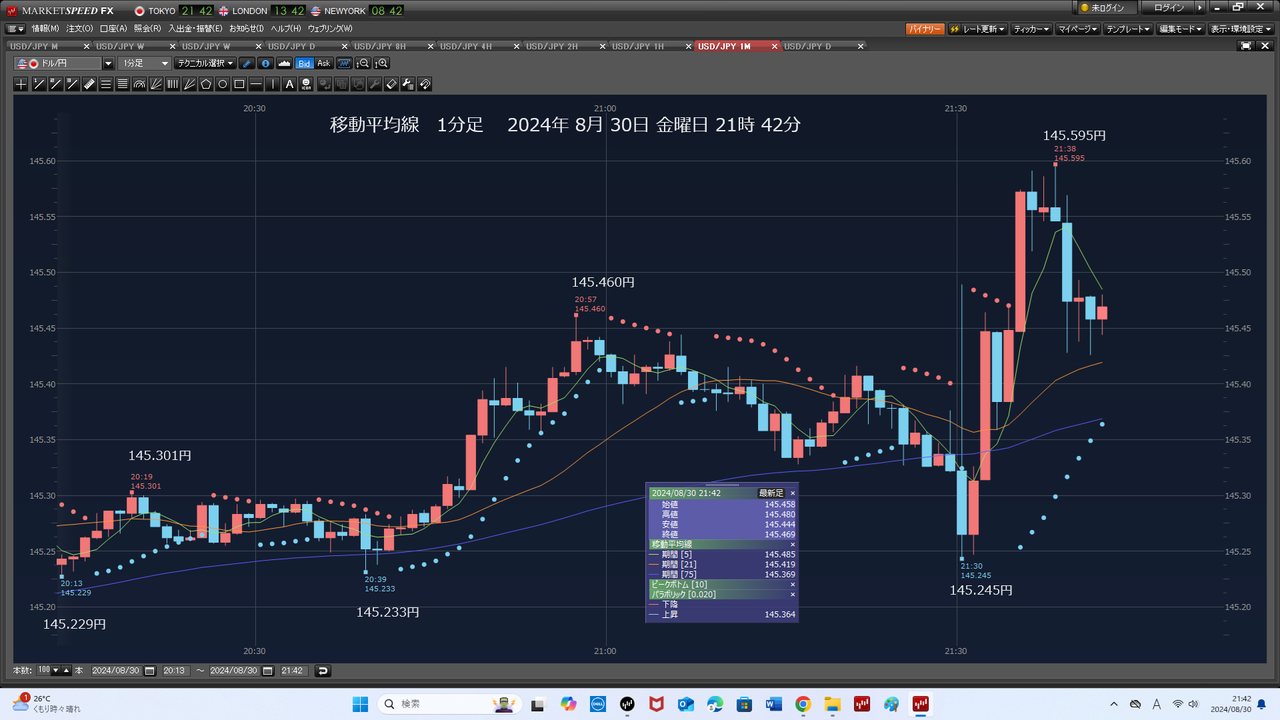This screenshot has height=720, width=1280.
Task: Select the text annotation tool
Action: (290, 84)
